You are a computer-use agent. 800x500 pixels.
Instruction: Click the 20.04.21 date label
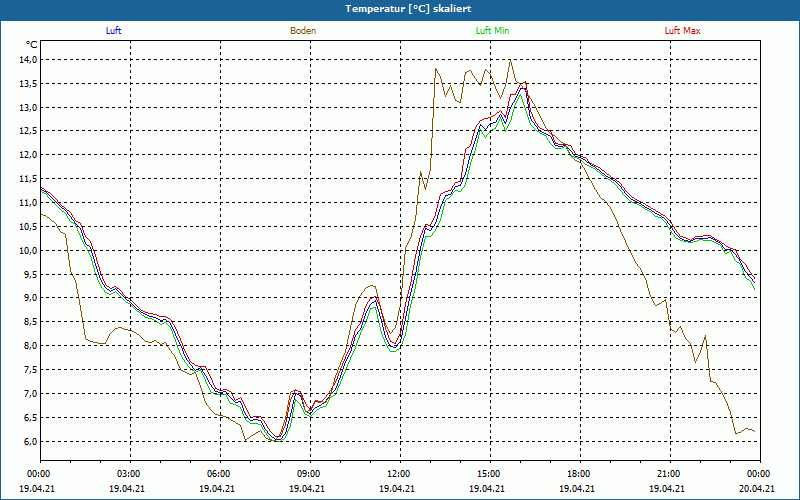coord(757,488)
